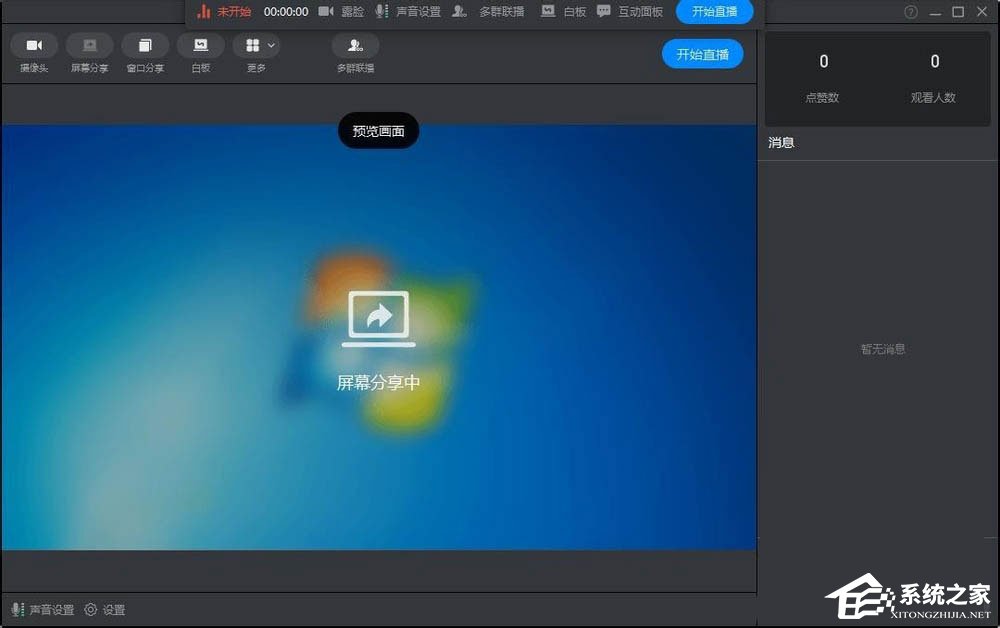Open the 声音设置 dropdown in top bar
Viewport: 1000px width, 628px height.
click(418, 12)
